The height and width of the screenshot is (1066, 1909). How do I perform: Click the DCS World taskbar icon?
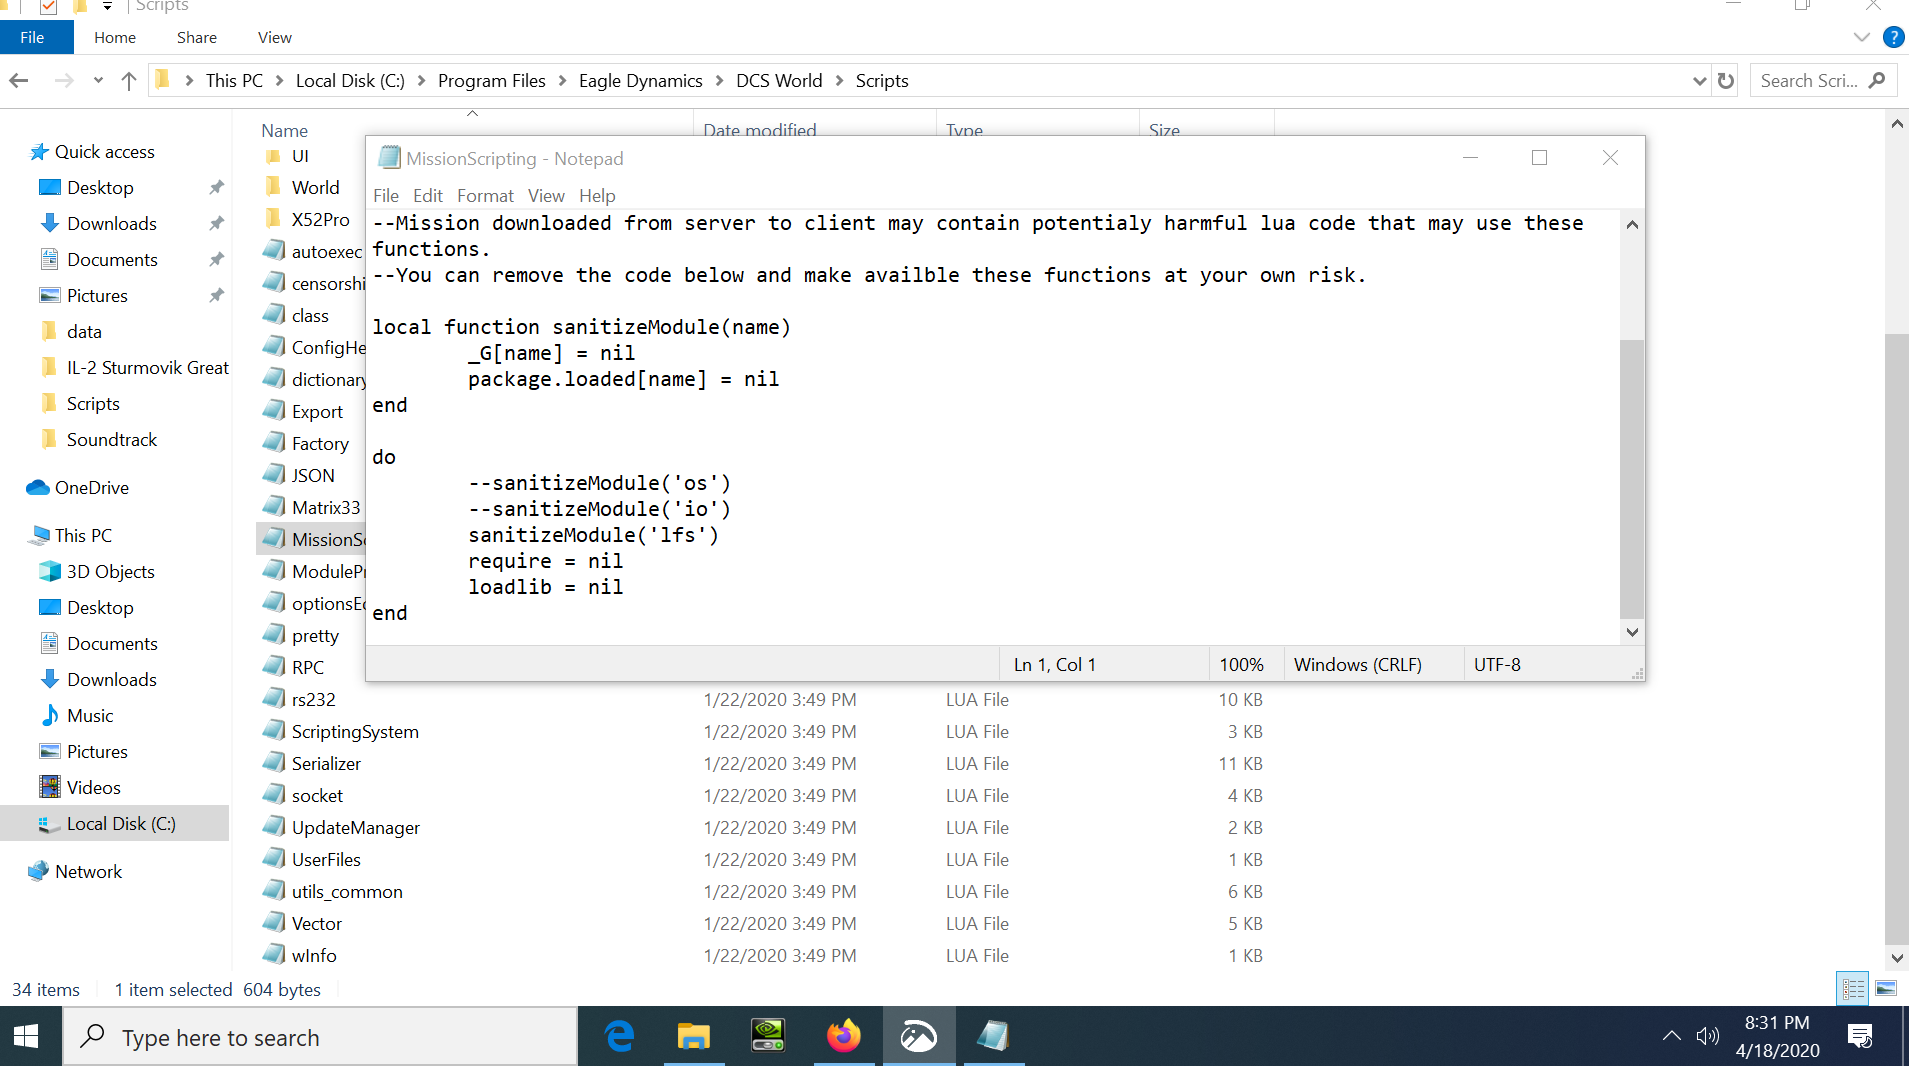(x=918, y=1037)
